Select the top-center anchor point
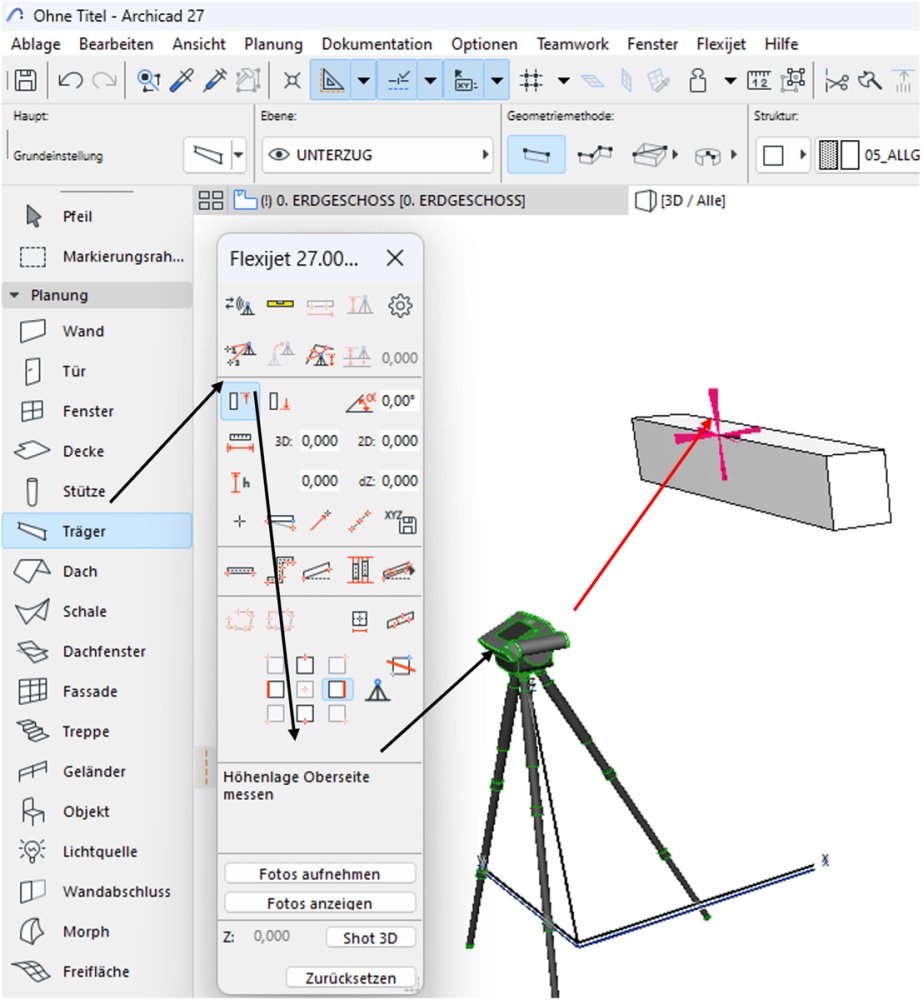Viewport: 923px width, 1000px height. [x=305, y=665]
